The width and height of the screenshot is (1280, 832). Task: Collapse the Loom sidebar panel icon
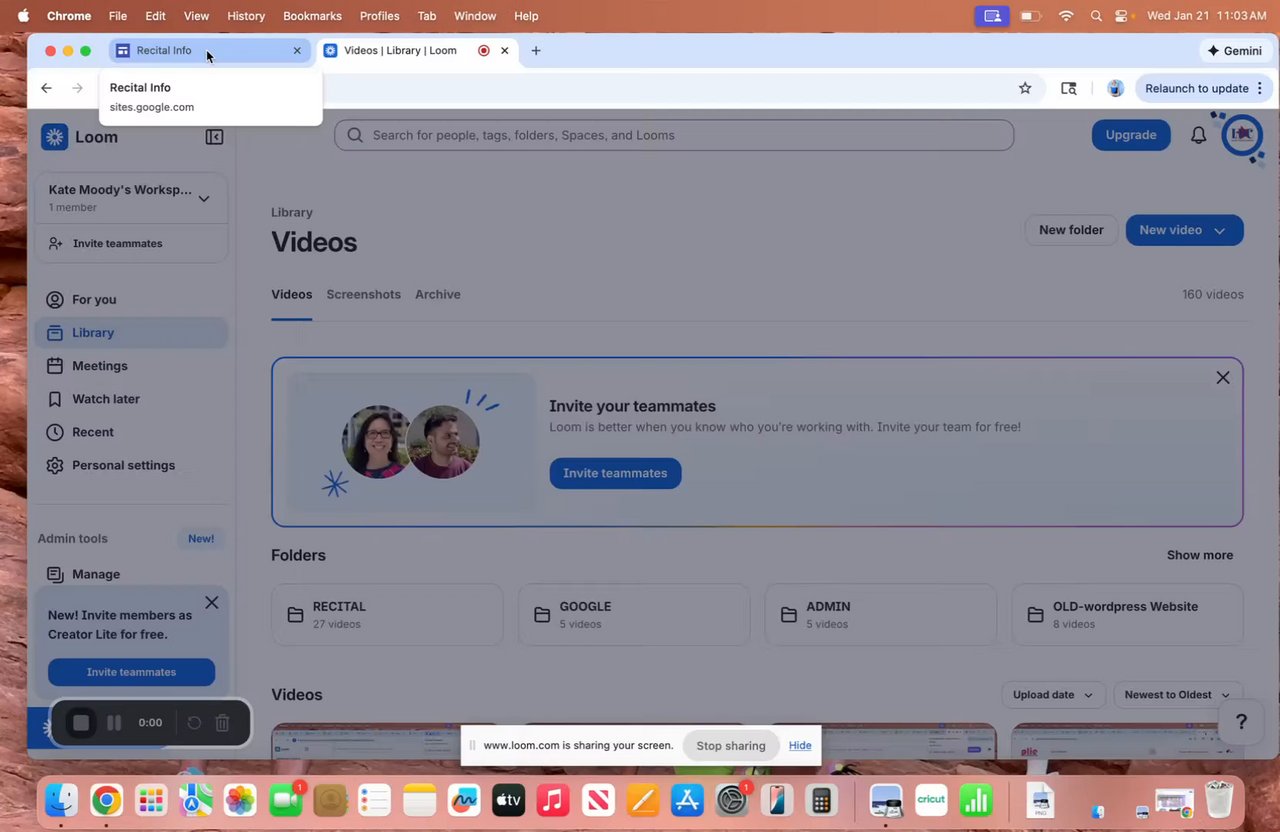[214, 137]
